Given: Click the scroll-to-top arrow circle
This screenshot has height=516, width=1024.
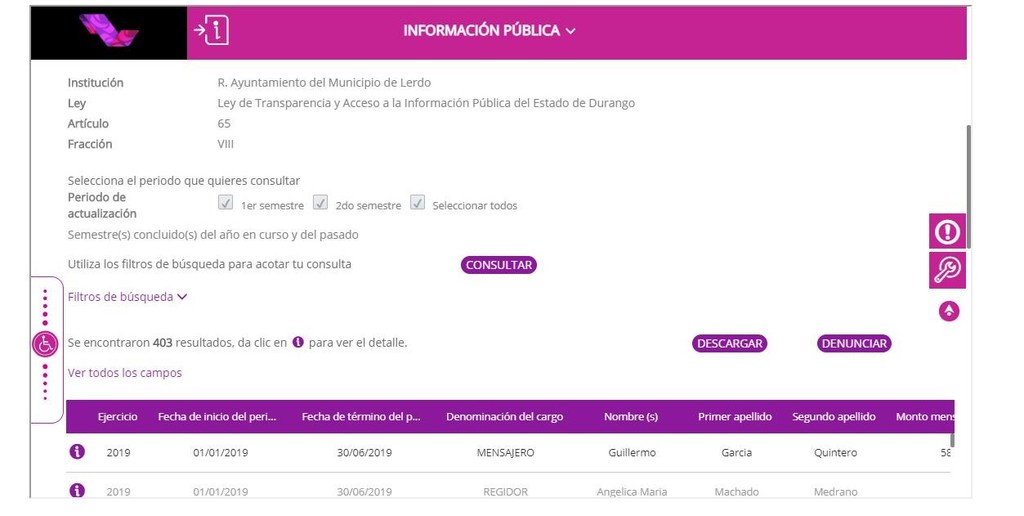Looking at the screenshot, I should pyautogui.click(x=949, y=311).
